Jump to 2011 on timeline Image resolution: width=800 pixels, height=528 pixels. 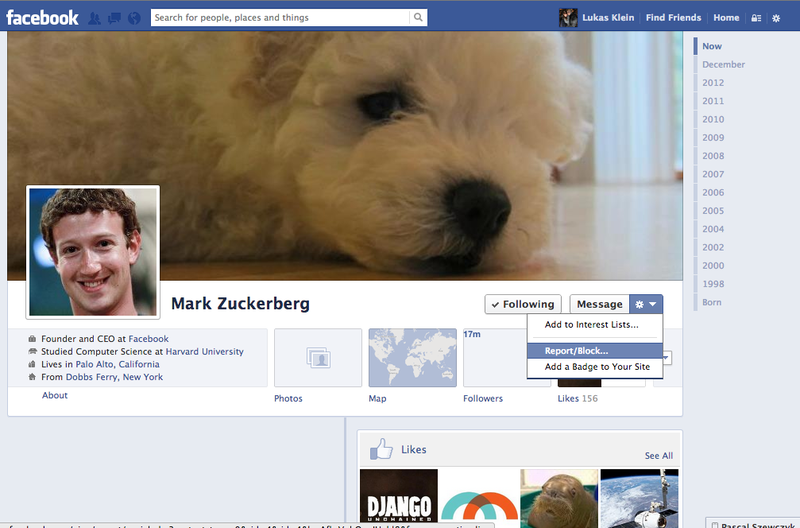point(713,101)
